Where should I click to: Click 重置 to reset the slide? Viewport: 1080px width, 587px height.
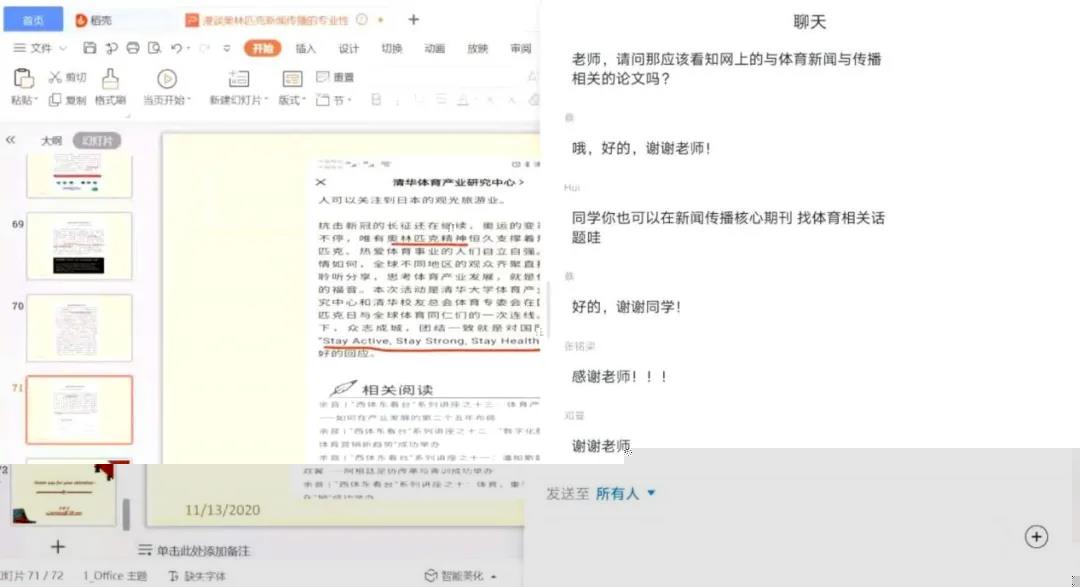click(x=335, y=77)
